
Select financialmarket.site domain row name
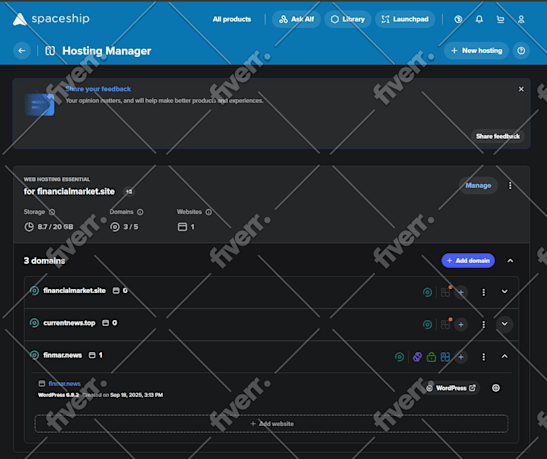coord(74,291)
